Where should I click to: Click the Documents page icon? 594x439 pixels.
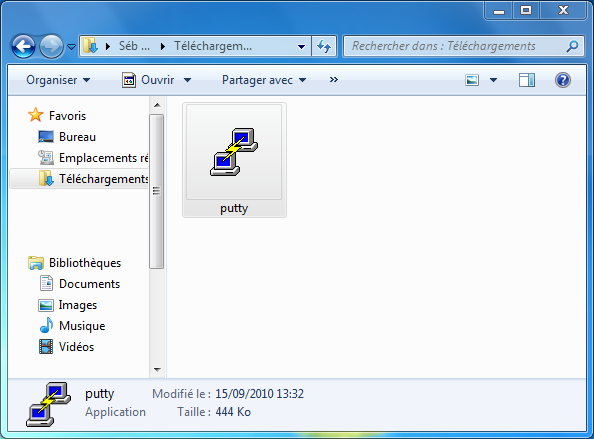click(46, 283)
